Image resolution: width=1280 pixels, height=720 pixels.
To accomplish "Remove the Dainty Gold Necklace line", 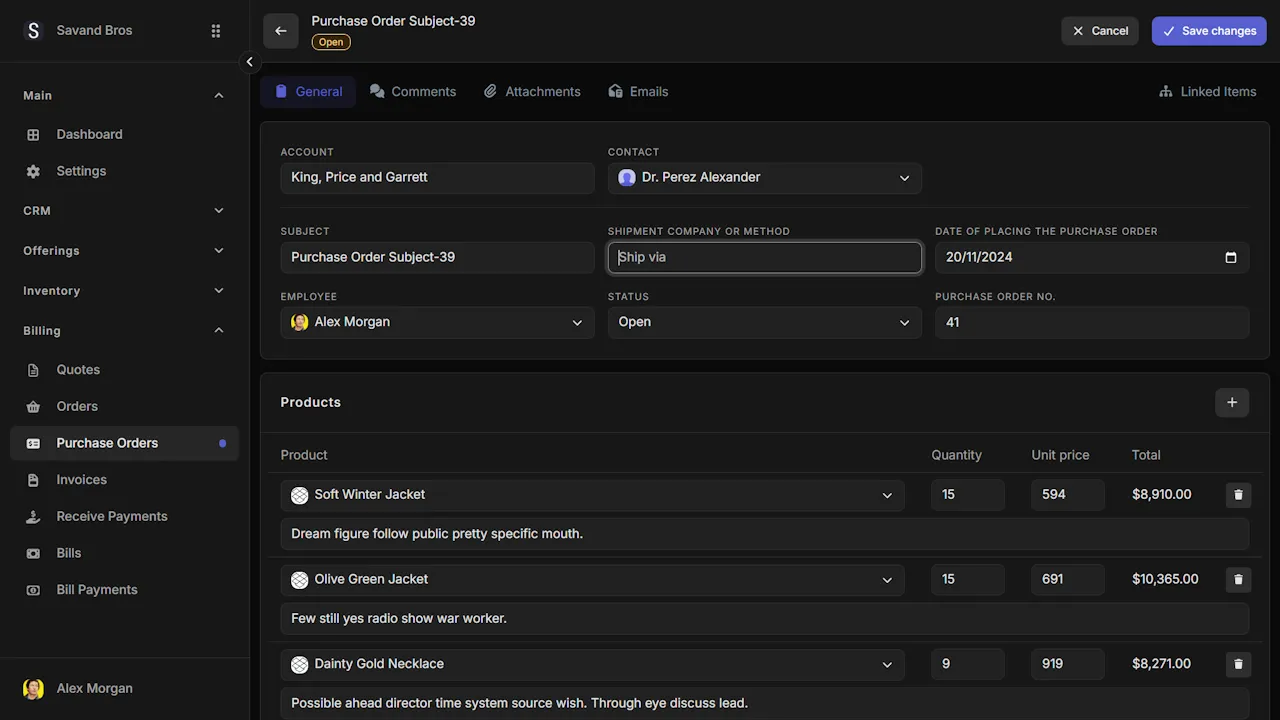I will [x=1238, y=664].
